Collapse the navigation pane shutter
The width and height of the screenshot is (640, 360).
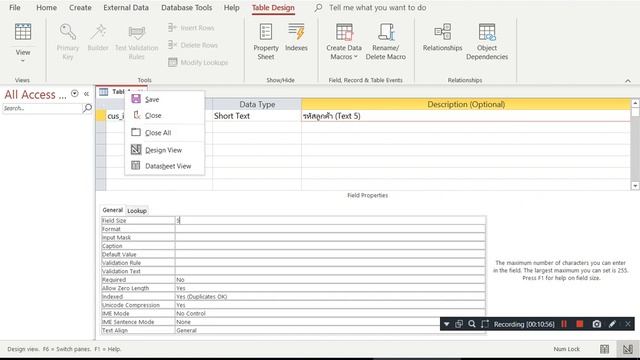tap(87, 94)
